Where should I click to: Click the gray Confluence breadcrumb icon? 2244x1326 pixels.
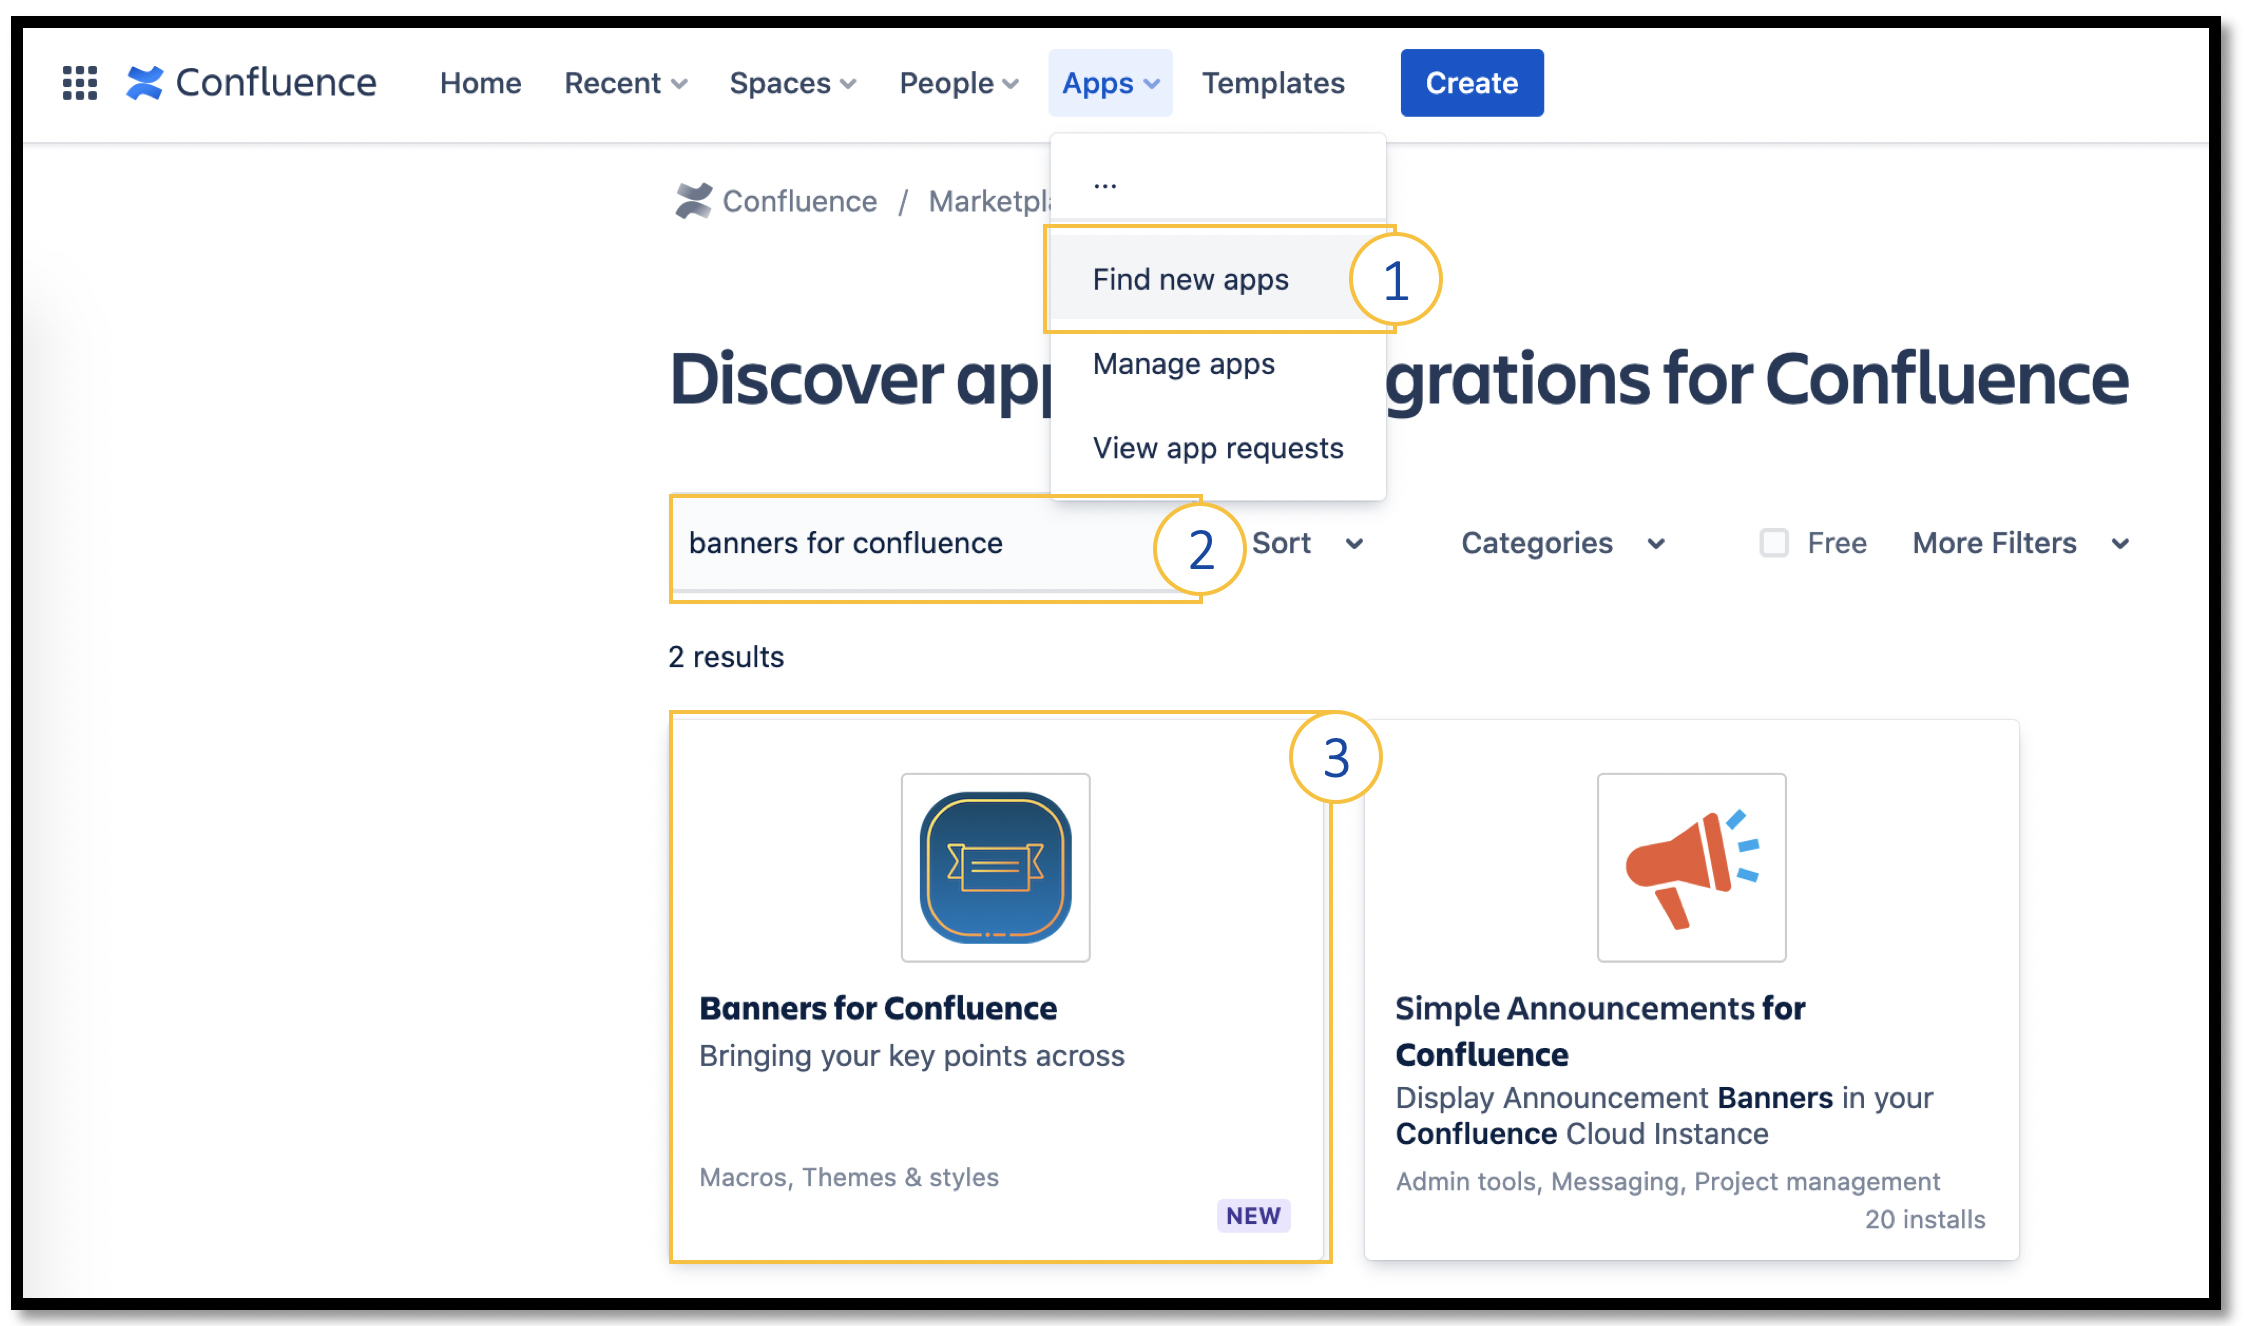coord(693,201)
